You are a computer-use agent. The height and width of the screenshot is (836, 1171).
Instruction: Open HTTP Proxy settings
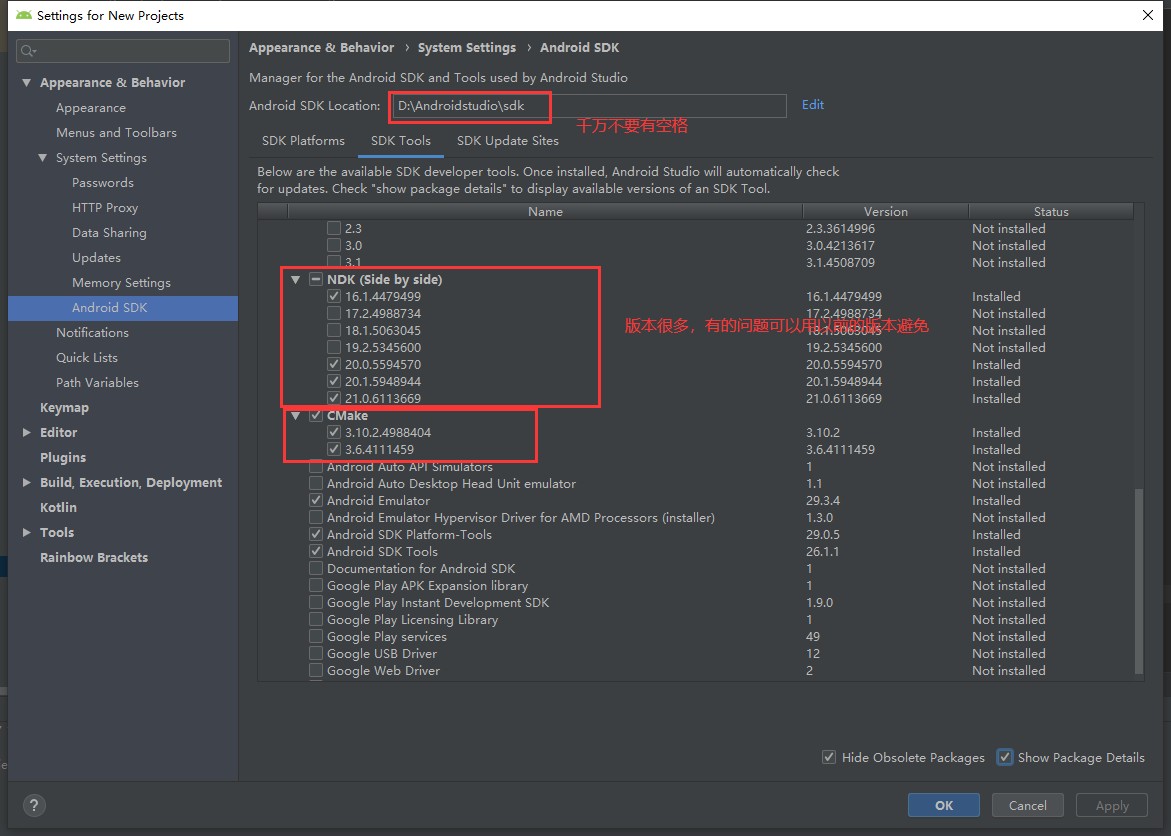click(x=105, y=208)
